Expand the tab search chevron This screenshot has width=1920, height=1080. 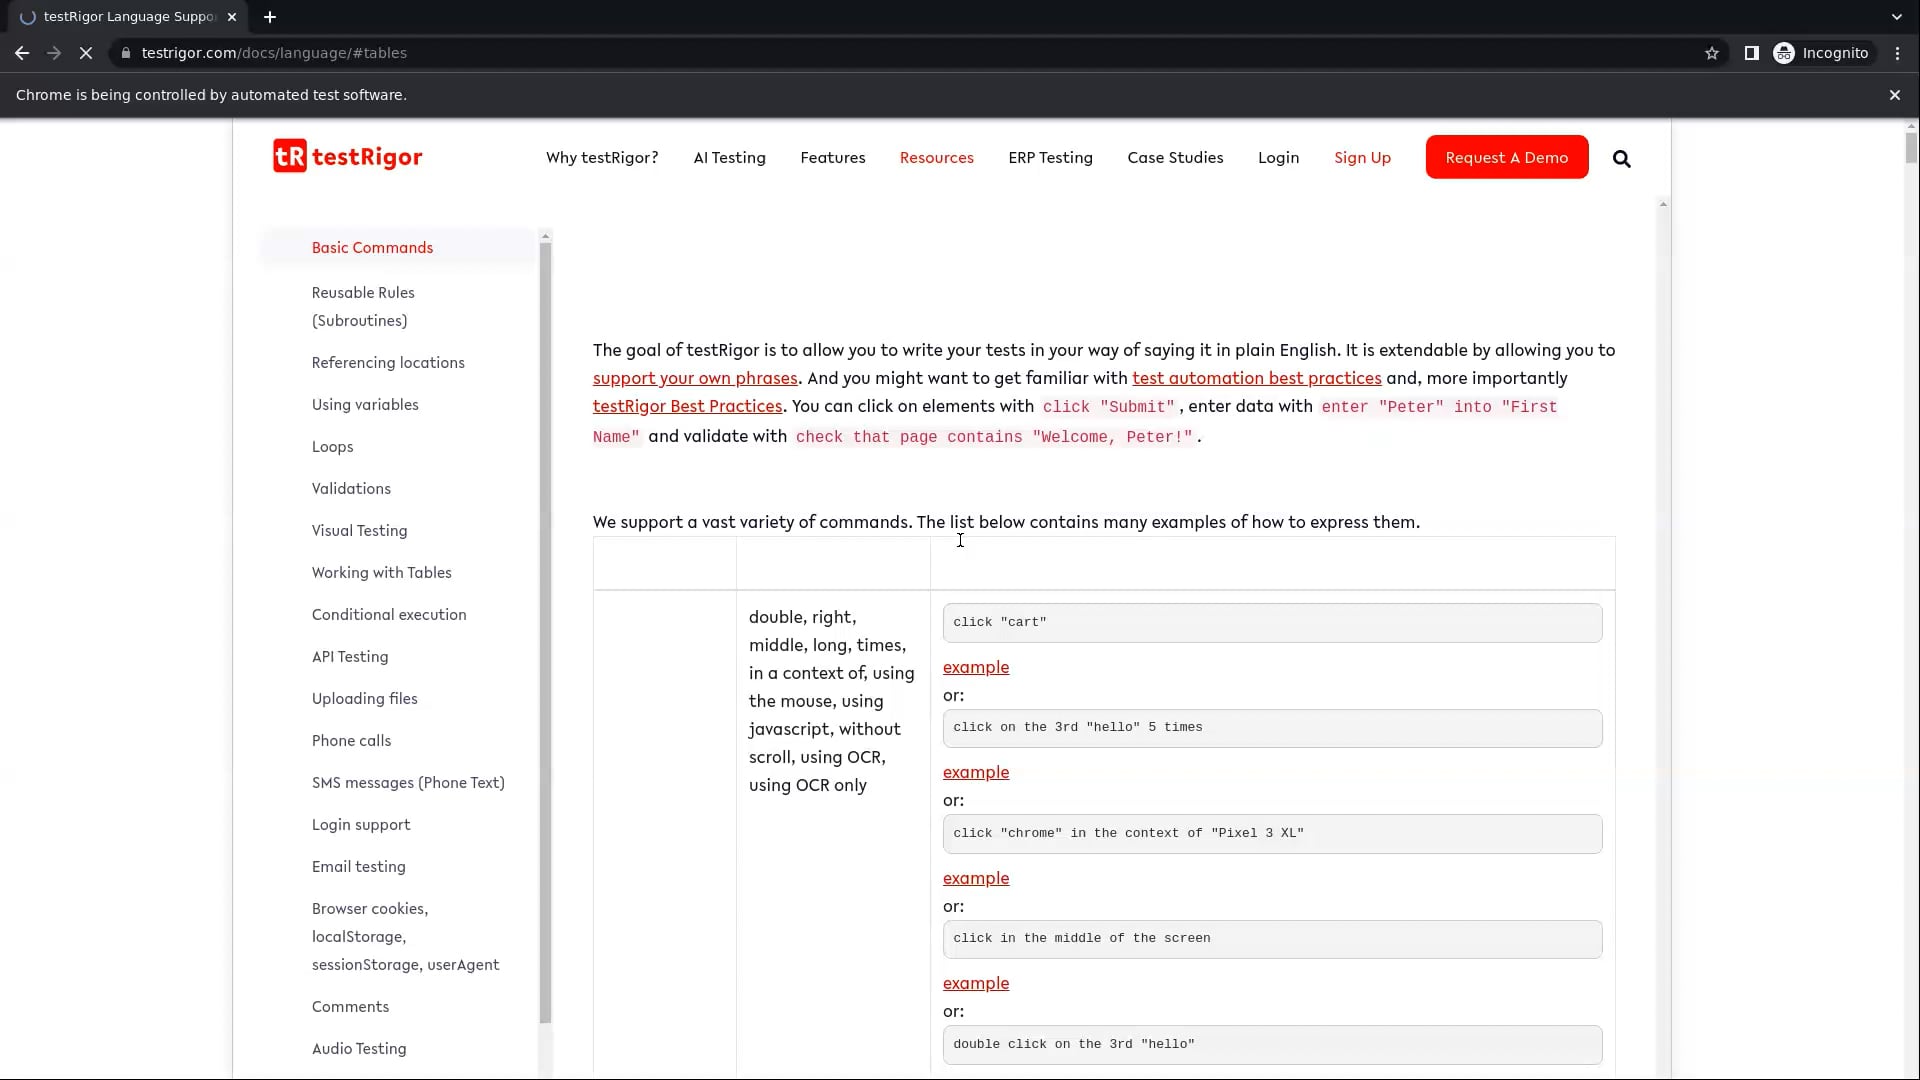[x=1896, y=17]
